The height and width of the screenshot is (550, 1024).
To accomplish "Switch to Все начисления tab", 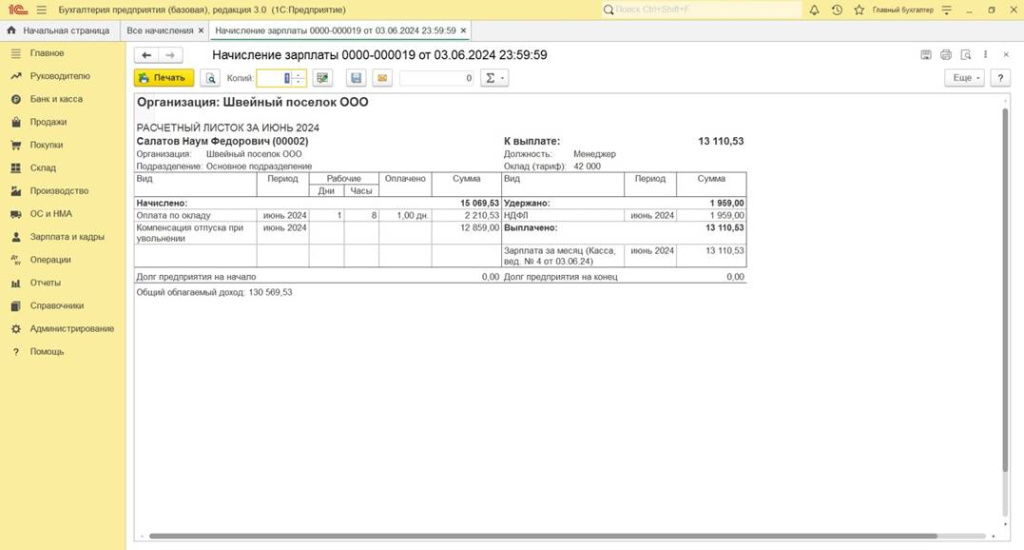I will (160, 30).
